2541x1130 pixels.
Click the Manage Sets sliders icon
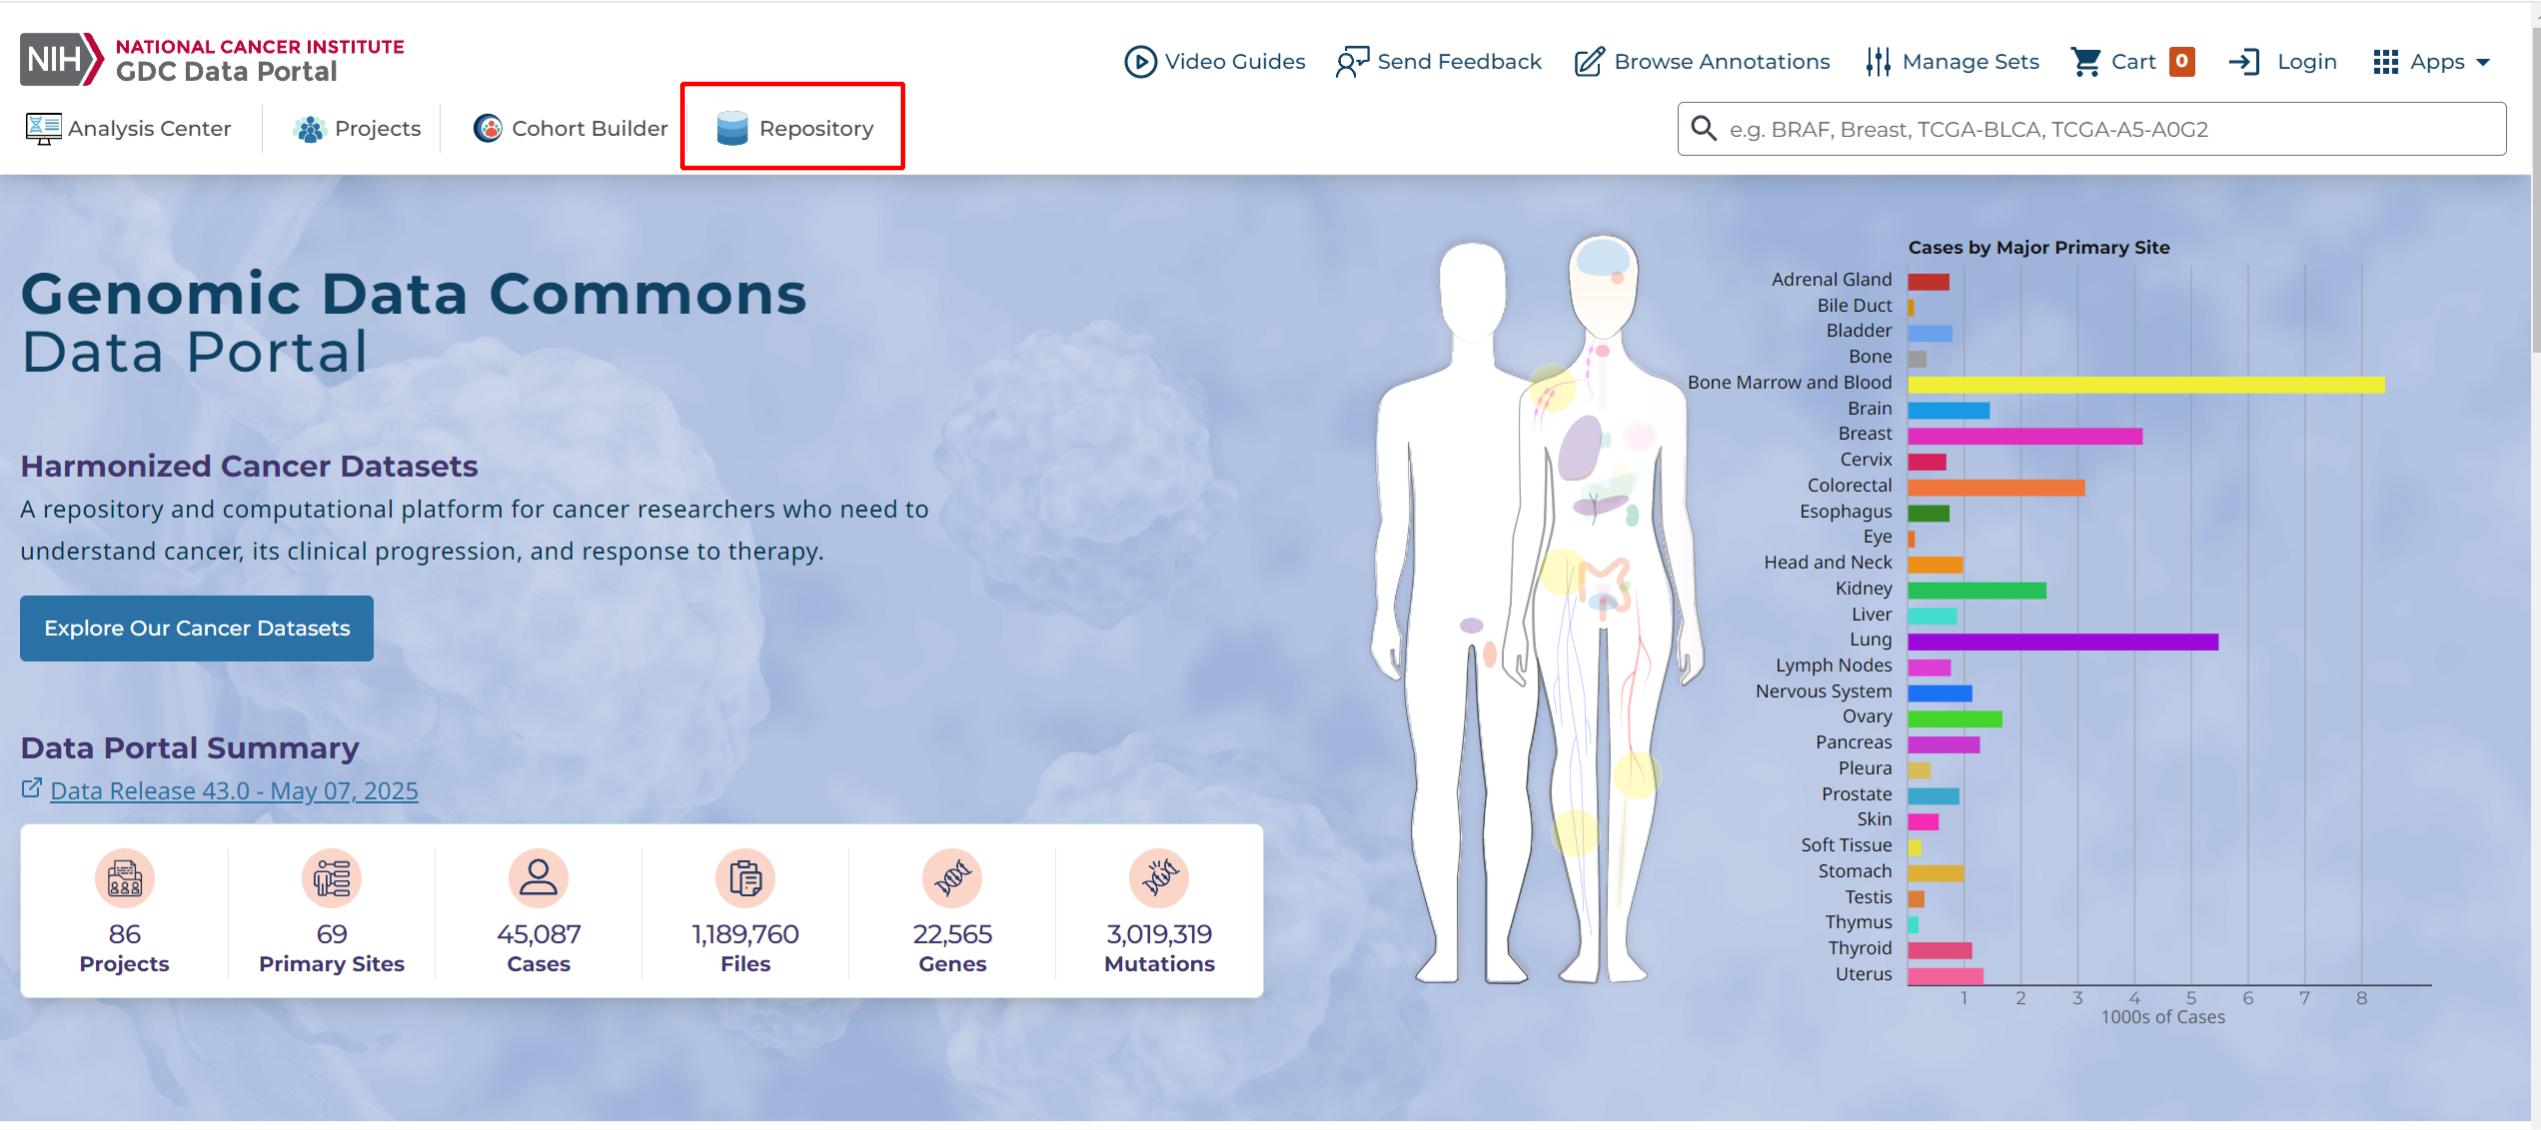(1877, 62)
